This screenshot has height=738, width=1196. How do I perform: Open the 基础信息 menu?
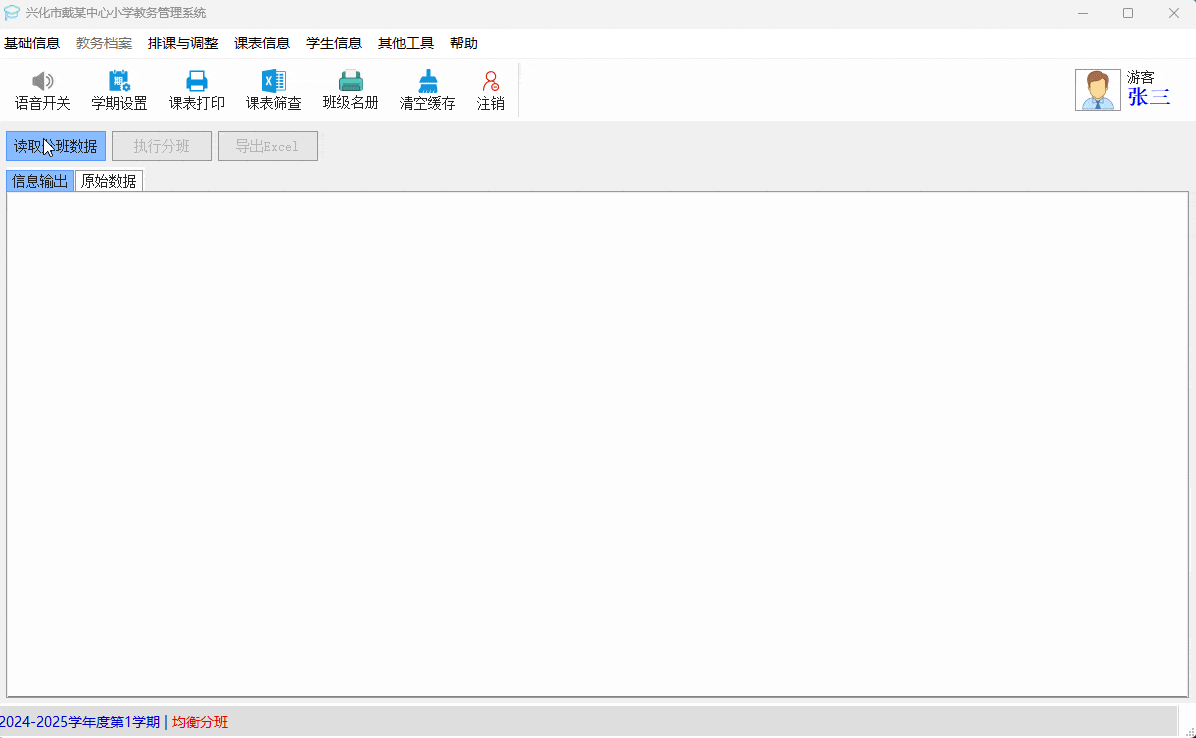click(x=32, y=43)
